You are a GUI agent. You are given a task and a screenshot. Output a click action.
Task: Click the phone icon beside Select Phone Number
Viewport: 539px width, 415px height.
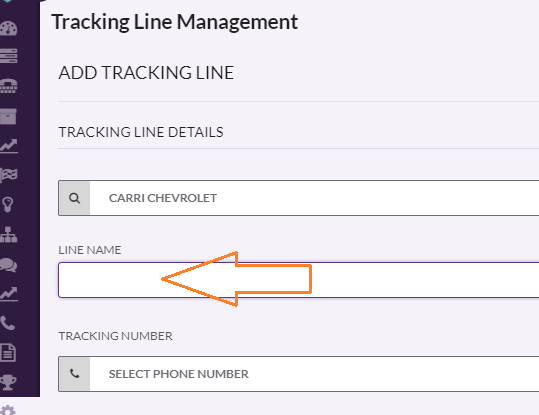click(74, 374)
